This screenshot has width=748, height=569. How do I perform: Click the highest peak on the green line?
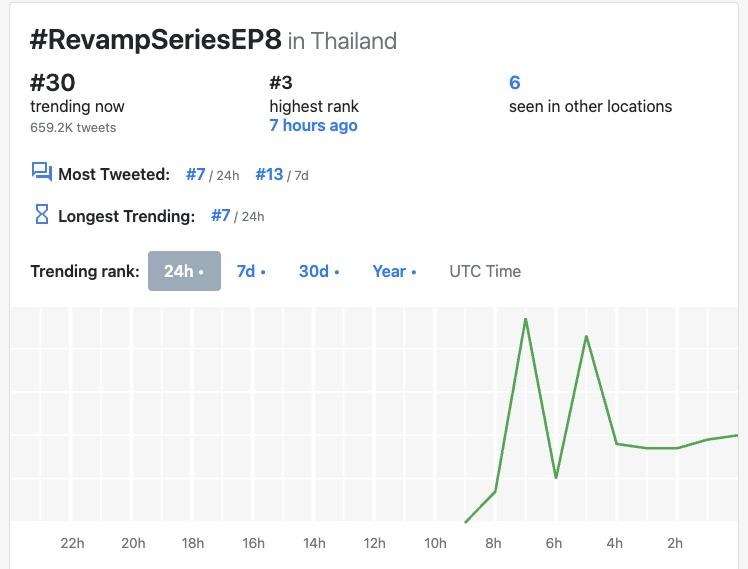pyautogui.click(x=525, y=319)
